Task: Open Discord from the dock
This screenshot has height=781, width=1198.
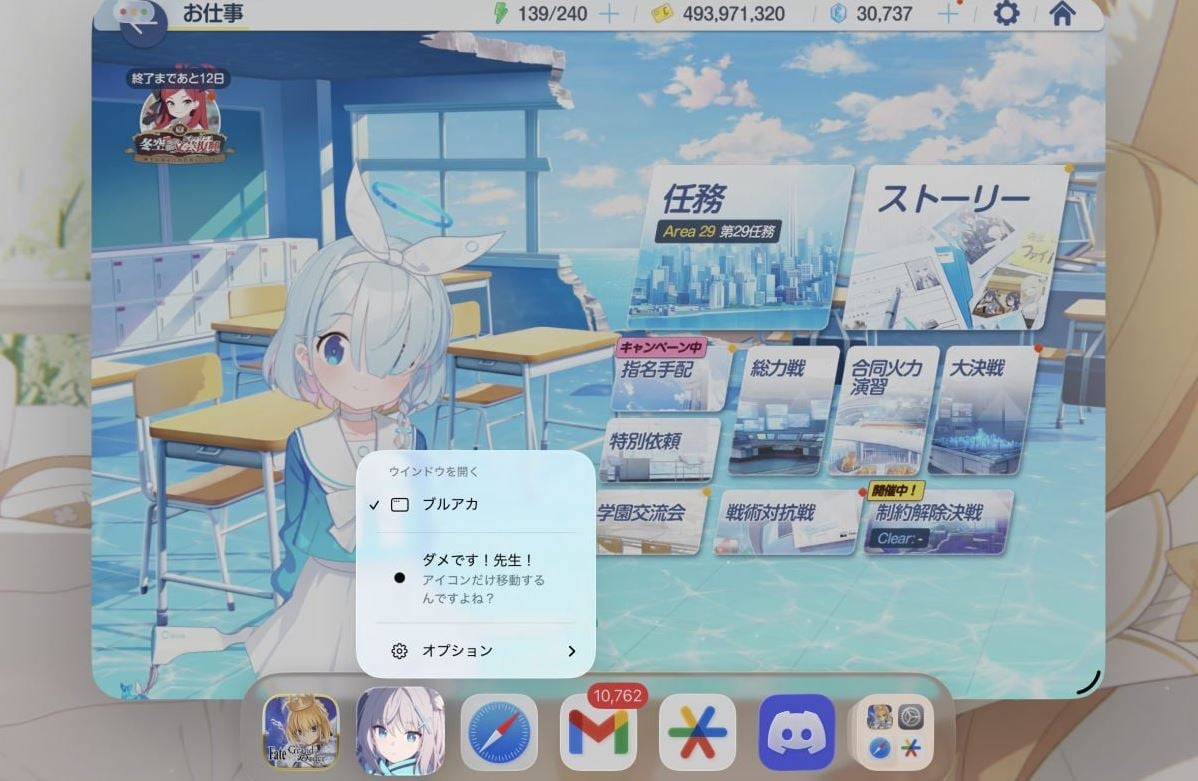Action: (x=795, y=731)
